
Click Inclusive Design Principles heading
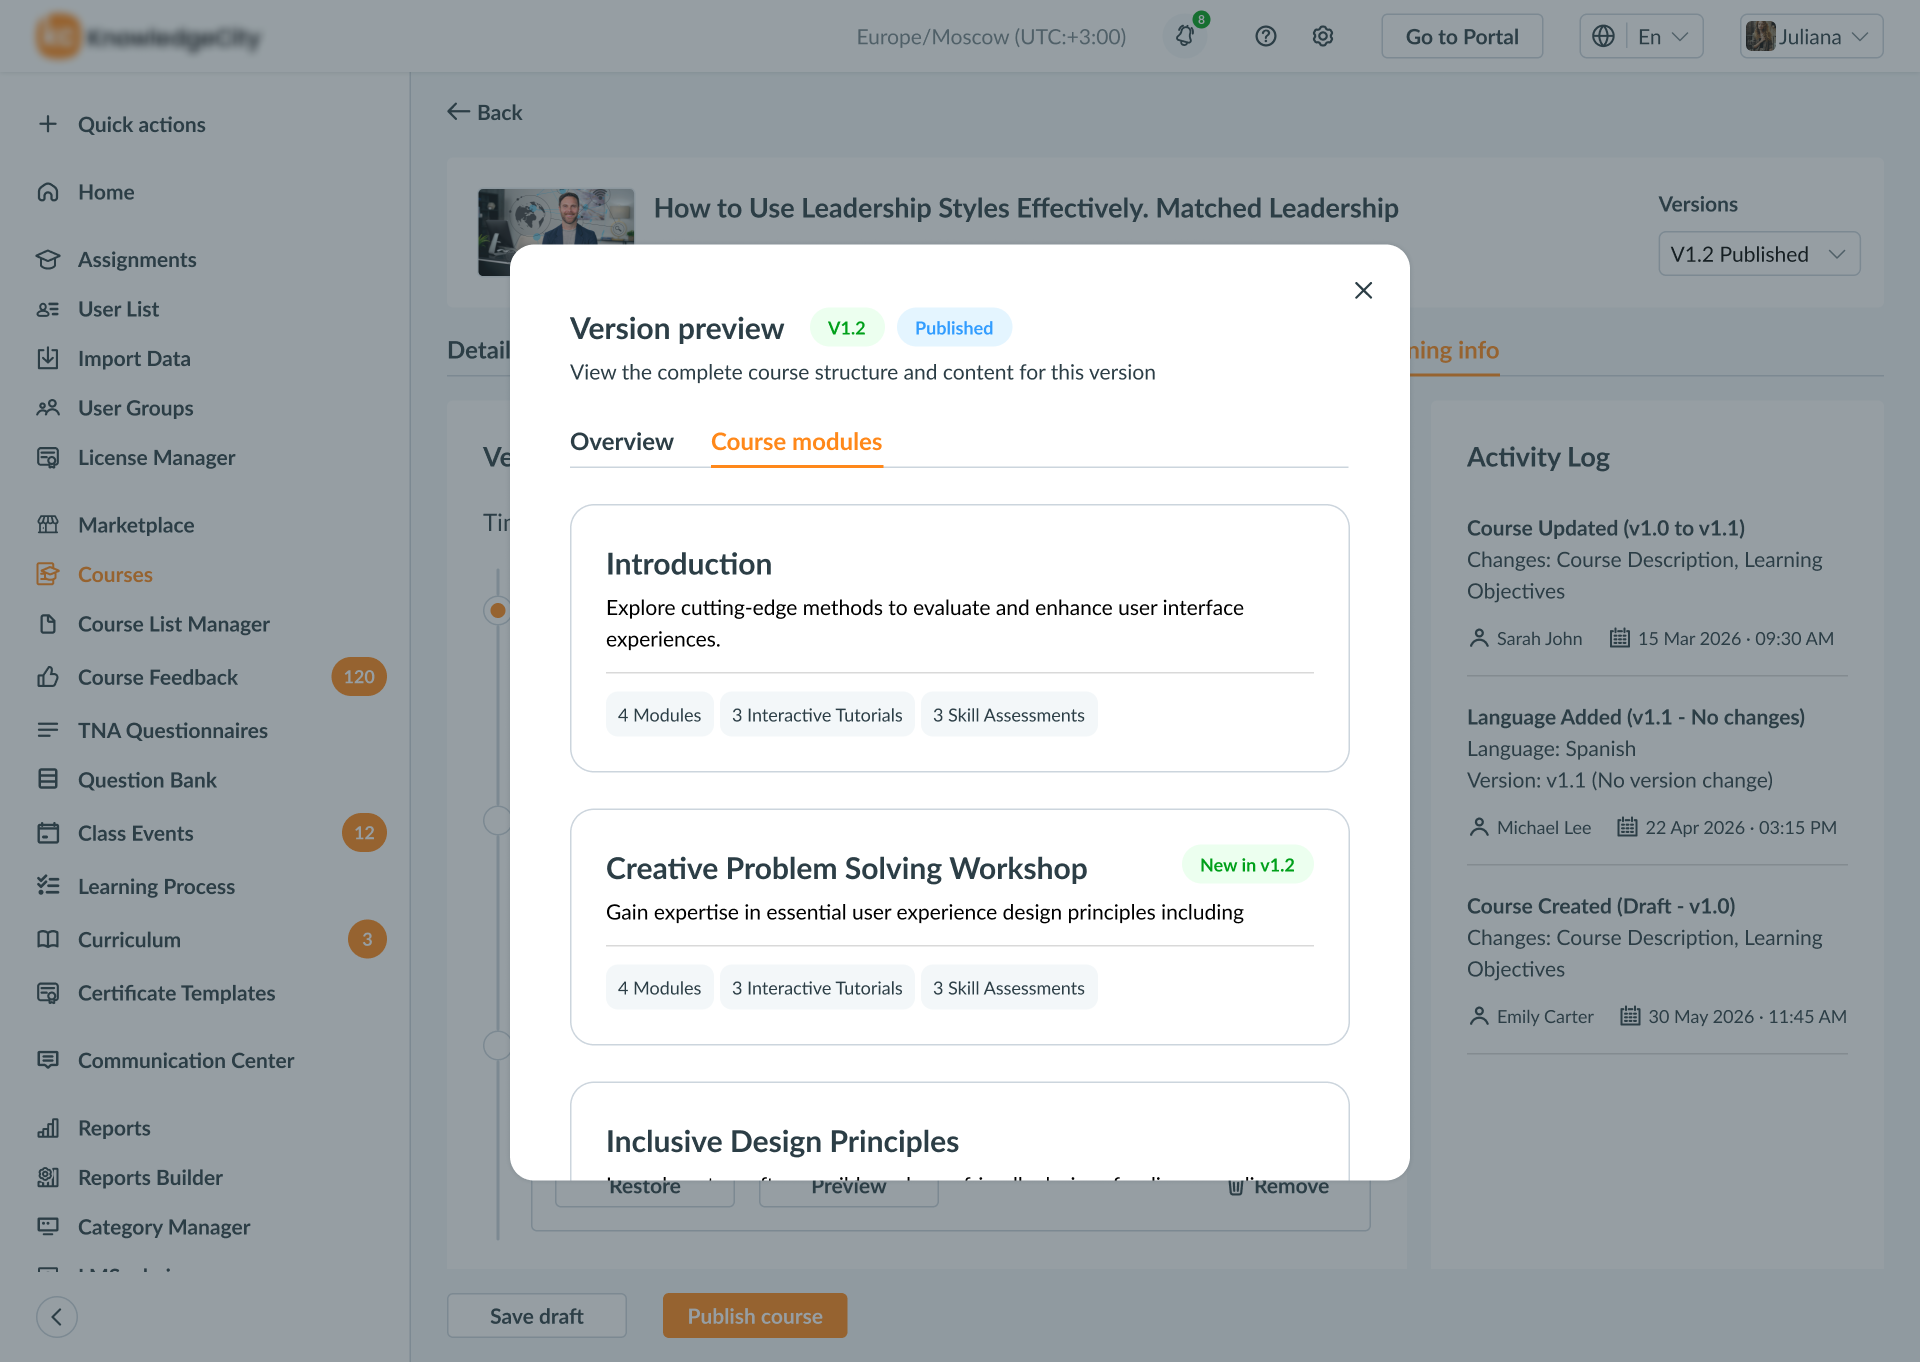(782, 1141)
